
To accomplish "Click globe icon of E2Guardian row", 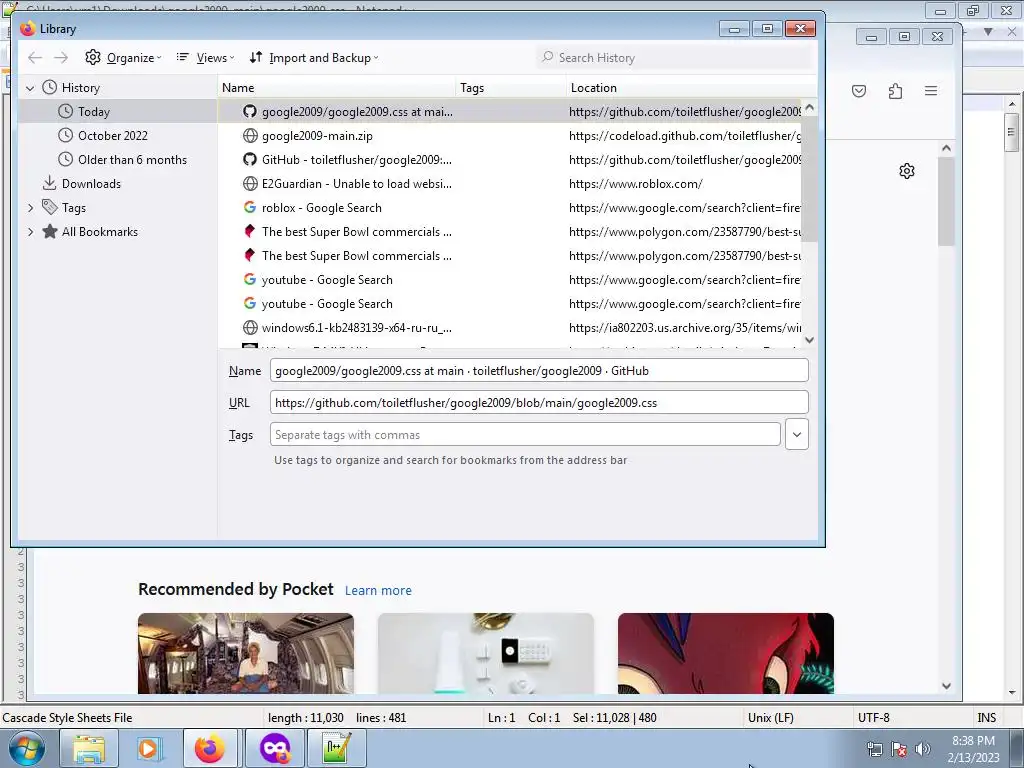I will 249,184.
